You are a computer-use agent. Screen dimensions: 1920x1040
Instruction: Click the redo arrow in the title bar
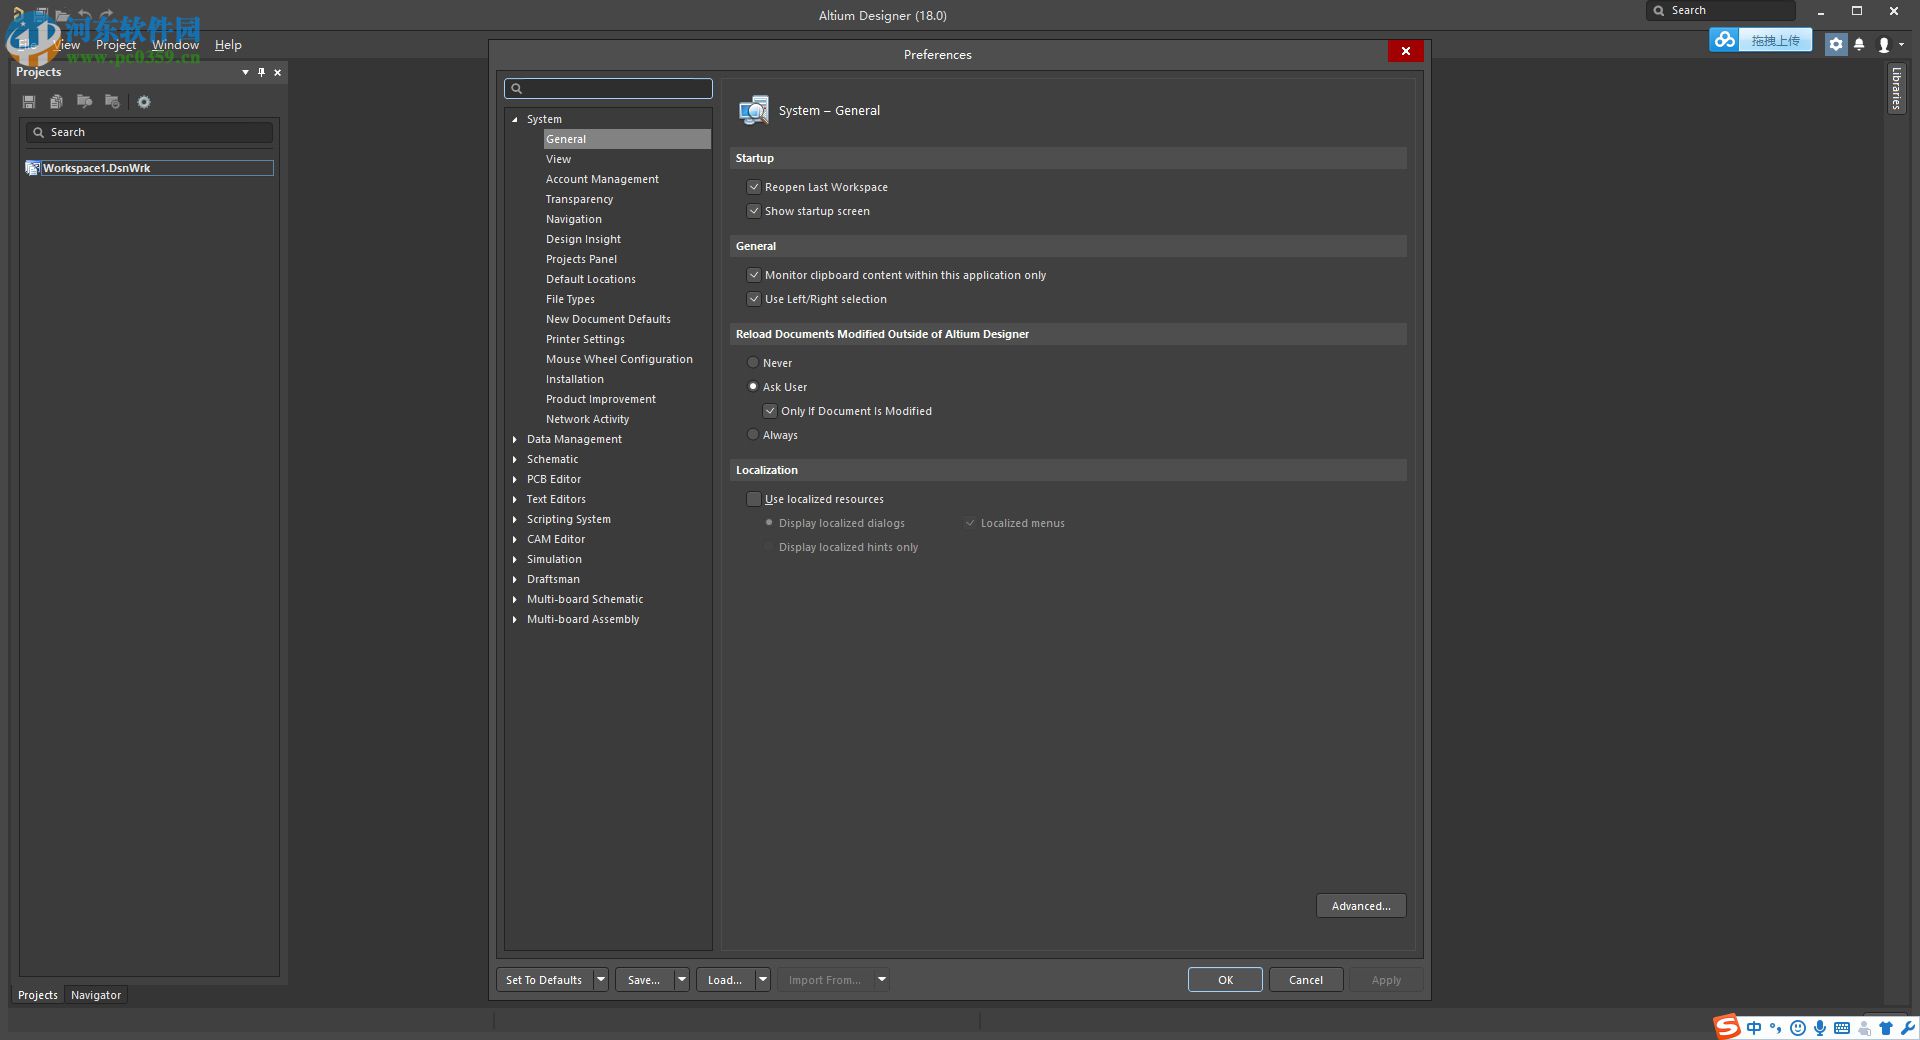(x=107, y=15)
